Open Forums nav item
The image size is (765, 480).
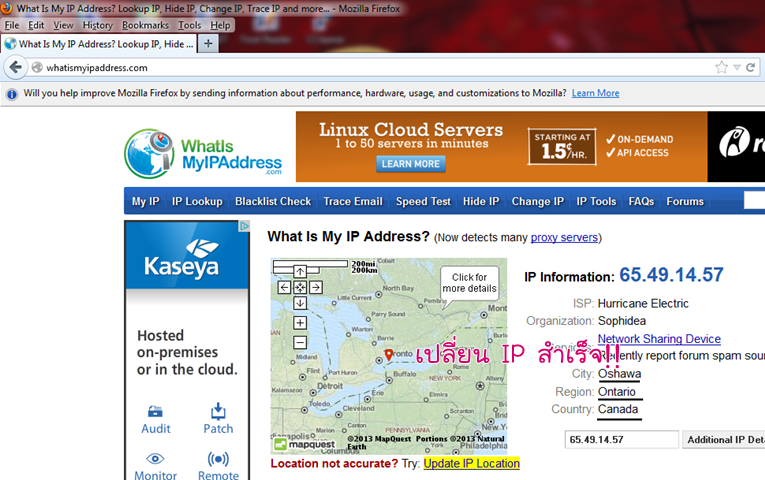tap(685, 201)
